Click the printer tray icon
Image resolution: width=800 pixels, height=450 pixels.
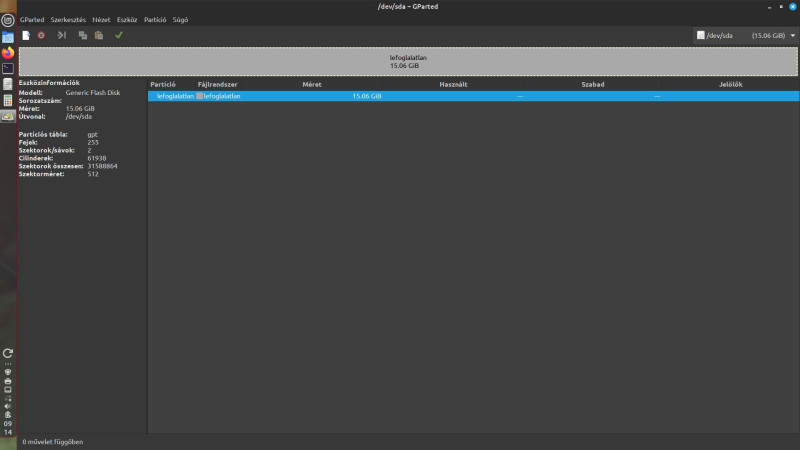8,381
